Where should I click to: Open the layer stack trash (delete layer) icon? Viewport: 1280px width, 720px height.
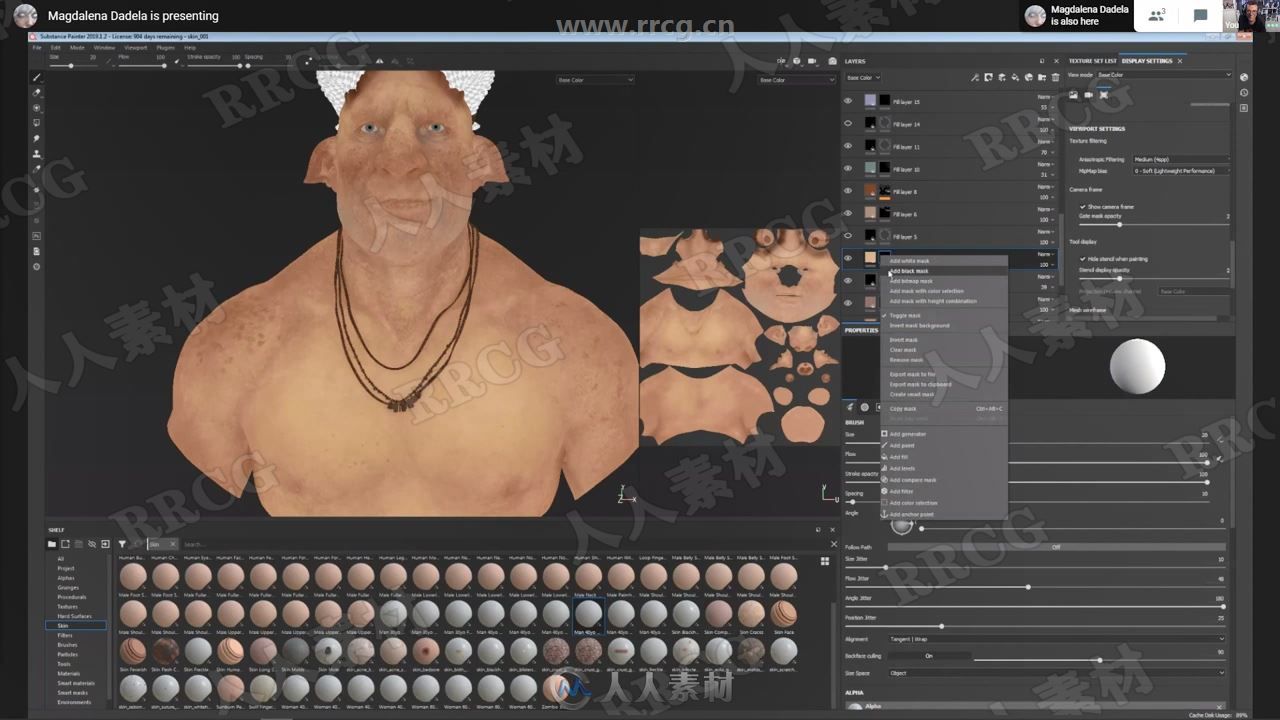tap(1056, 77)
